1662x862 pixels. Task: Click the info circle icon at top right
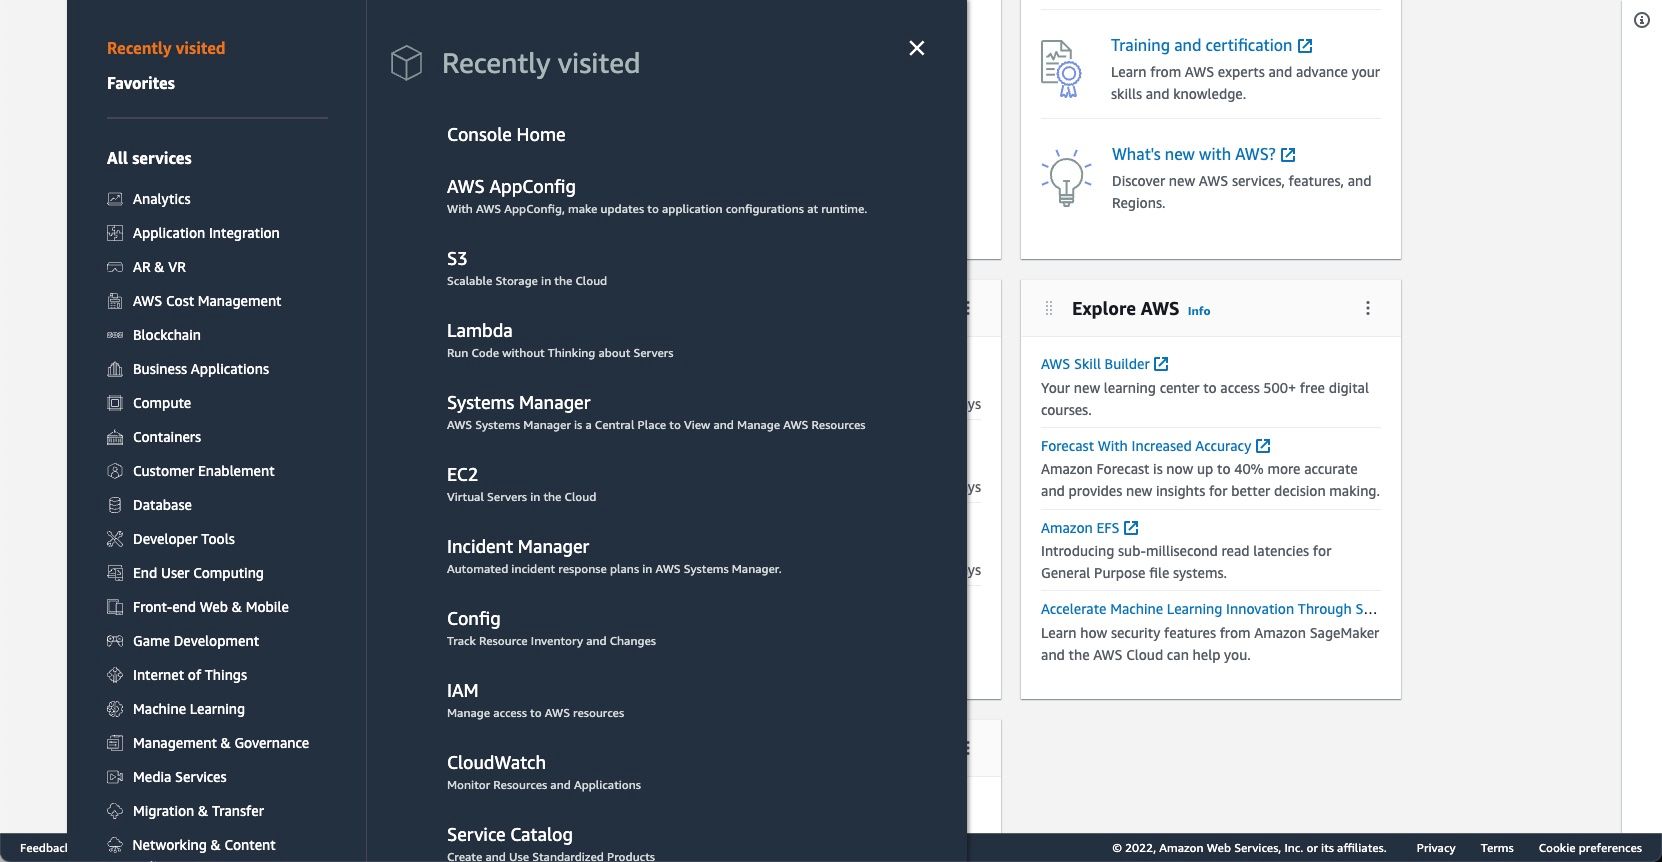tap(1642, 20)
